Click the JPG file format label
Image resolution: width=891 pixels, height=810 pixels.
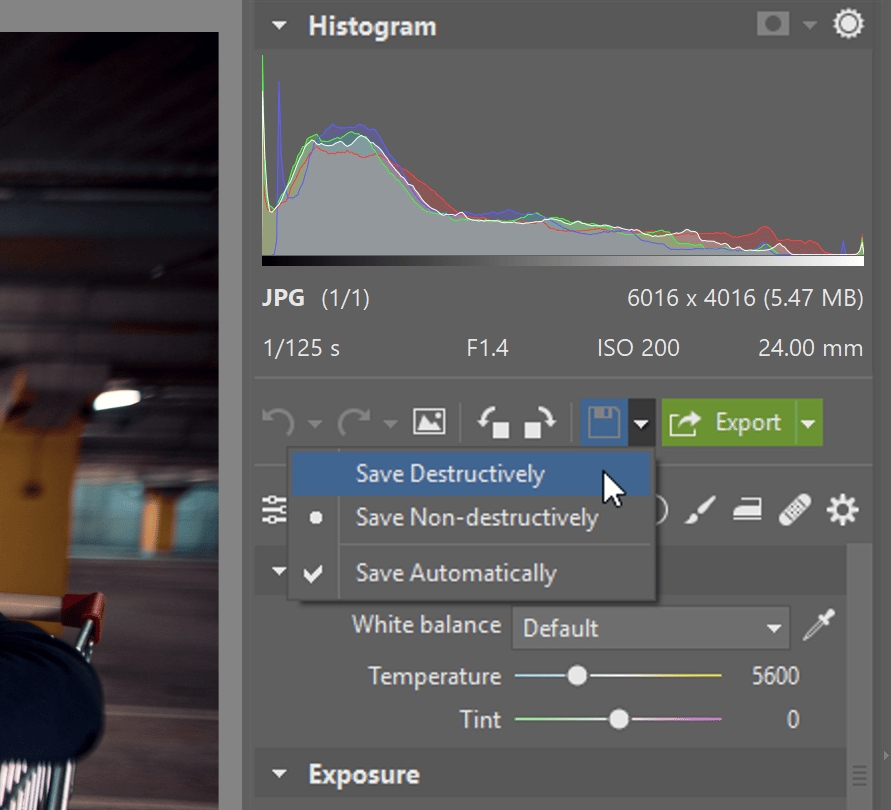(283, 298)
